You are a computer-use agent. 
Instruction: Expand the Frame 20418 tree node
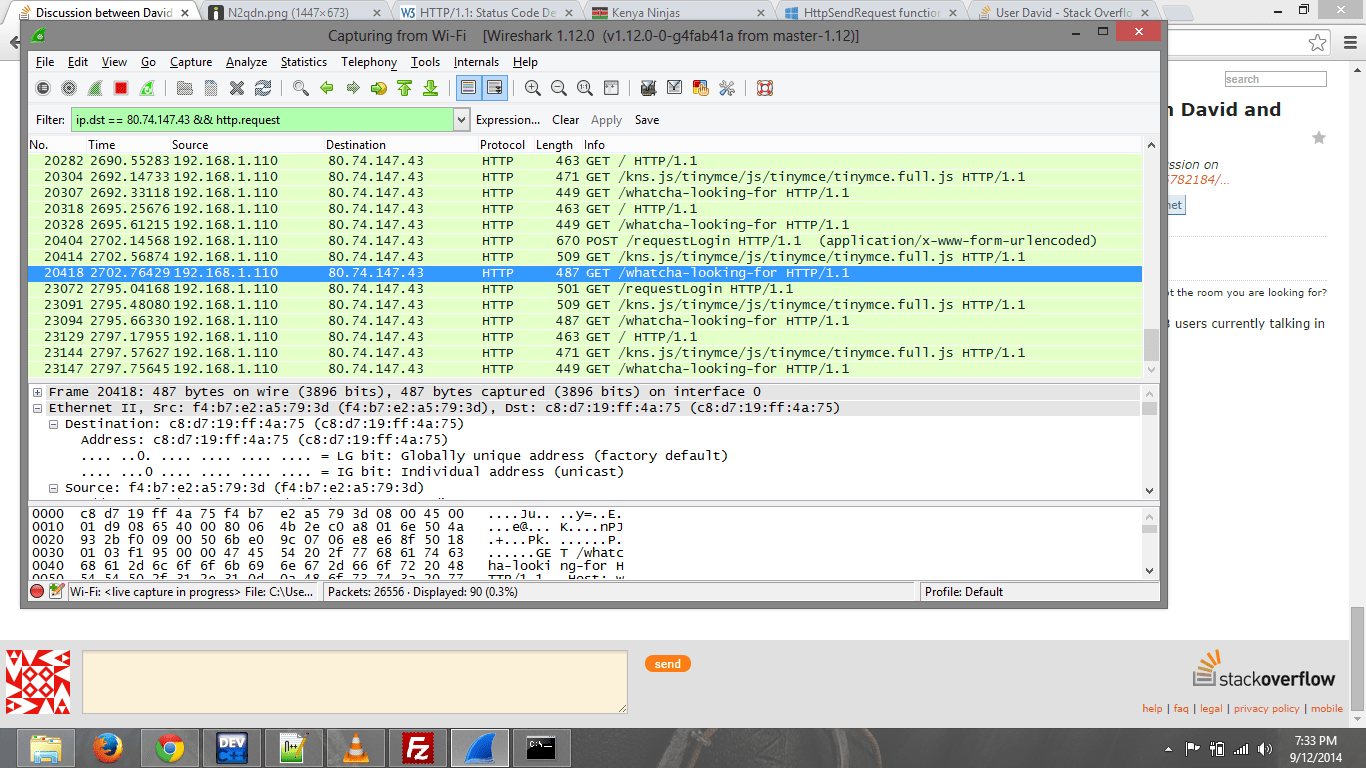38,392
